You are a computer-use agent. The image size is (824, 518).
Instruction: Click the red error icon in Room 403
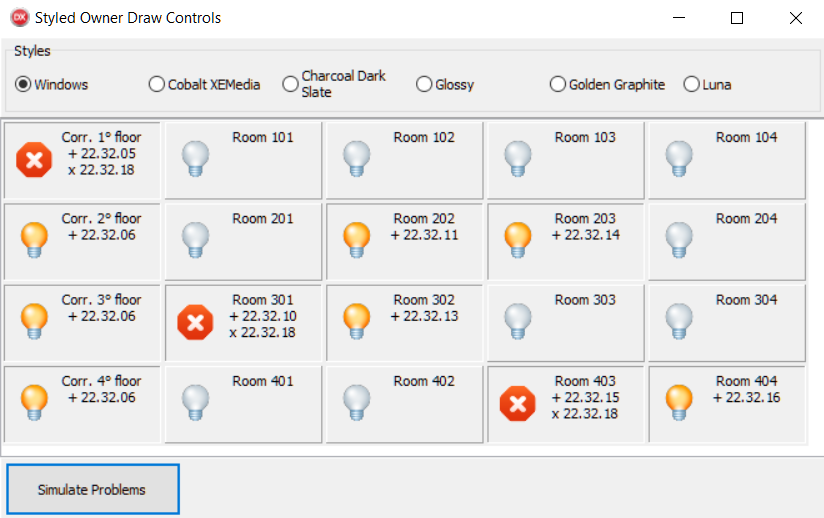(x=518, y=403)
